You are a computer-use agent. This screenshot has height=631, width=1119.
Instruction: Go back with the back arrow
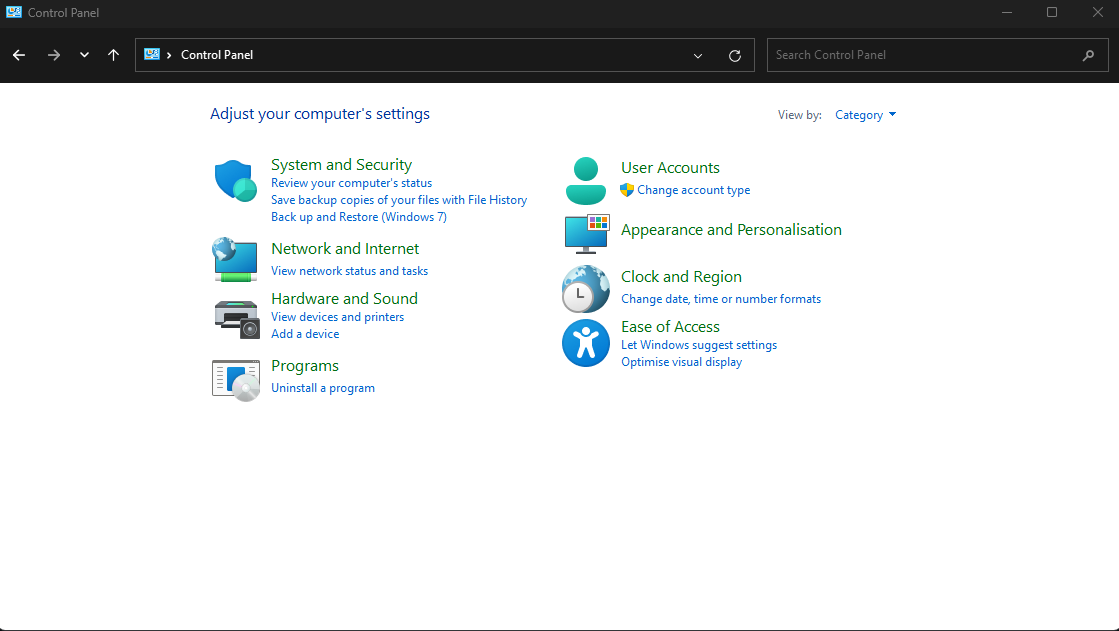(x=19, y=55)
